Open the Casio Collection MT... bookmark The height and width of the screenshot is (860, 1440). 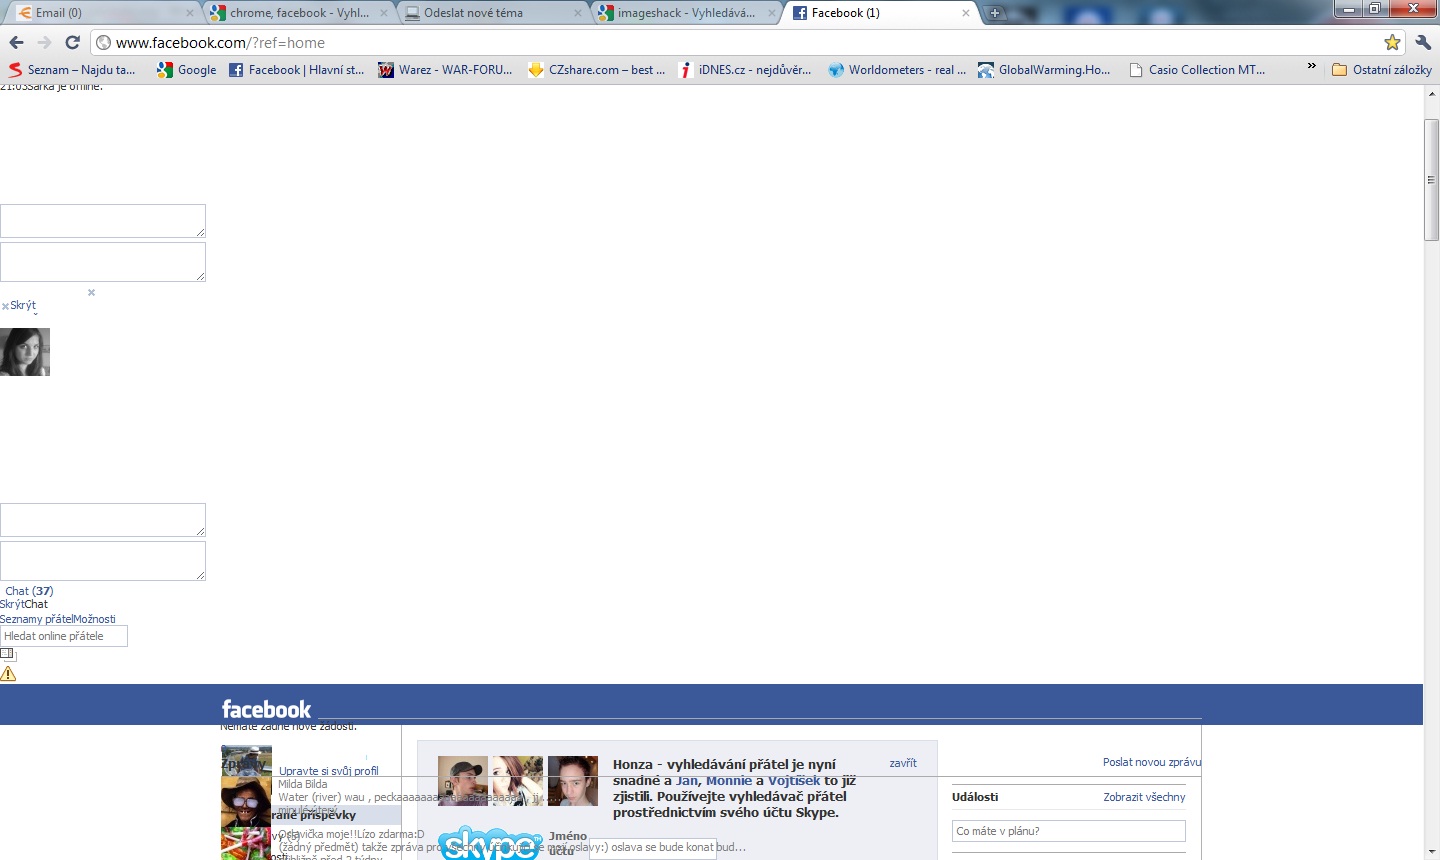click(1197, 70)
